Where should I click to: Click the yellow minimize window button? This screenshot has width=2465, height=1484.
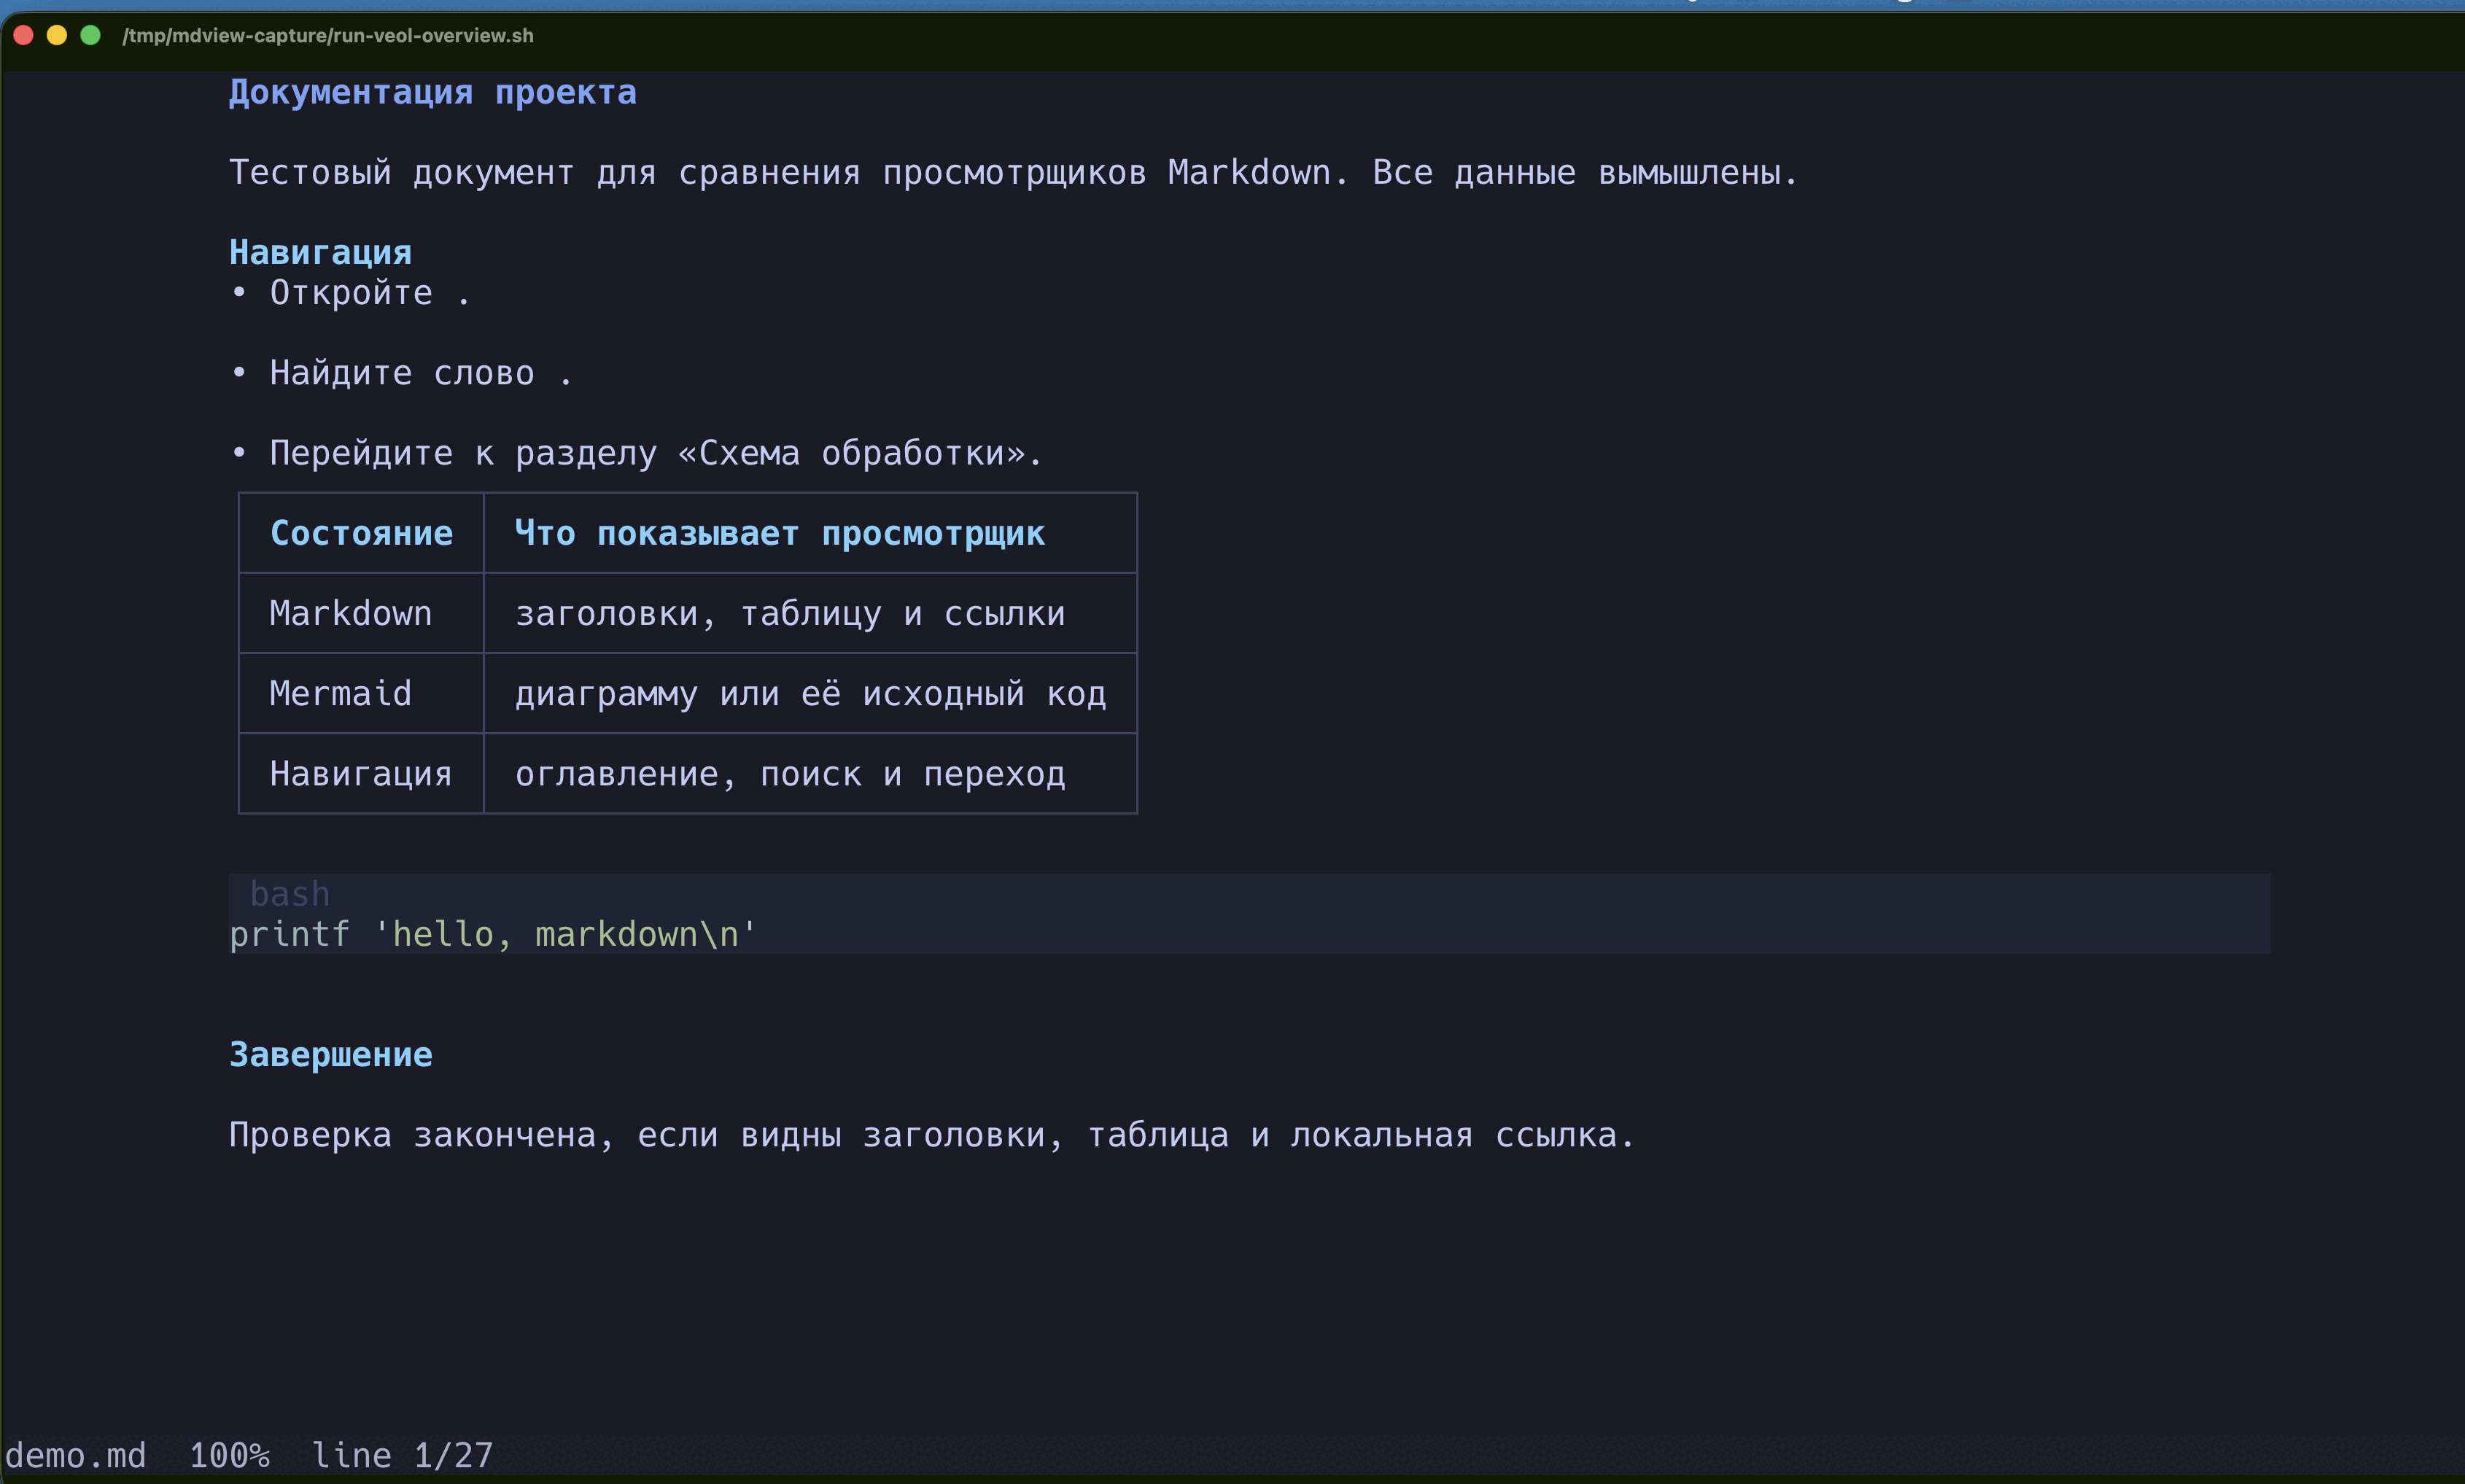pos(57,35)
